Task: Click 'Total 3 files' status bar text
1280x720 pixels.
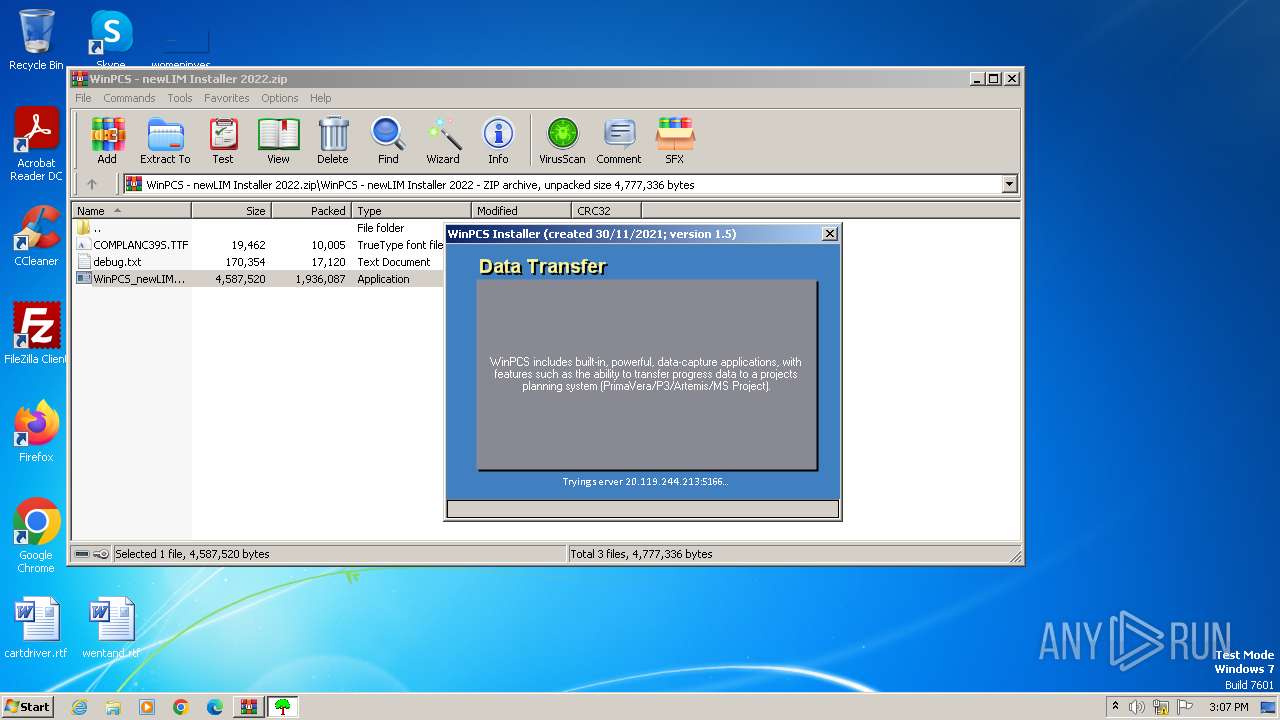Action: click(641, 554)
